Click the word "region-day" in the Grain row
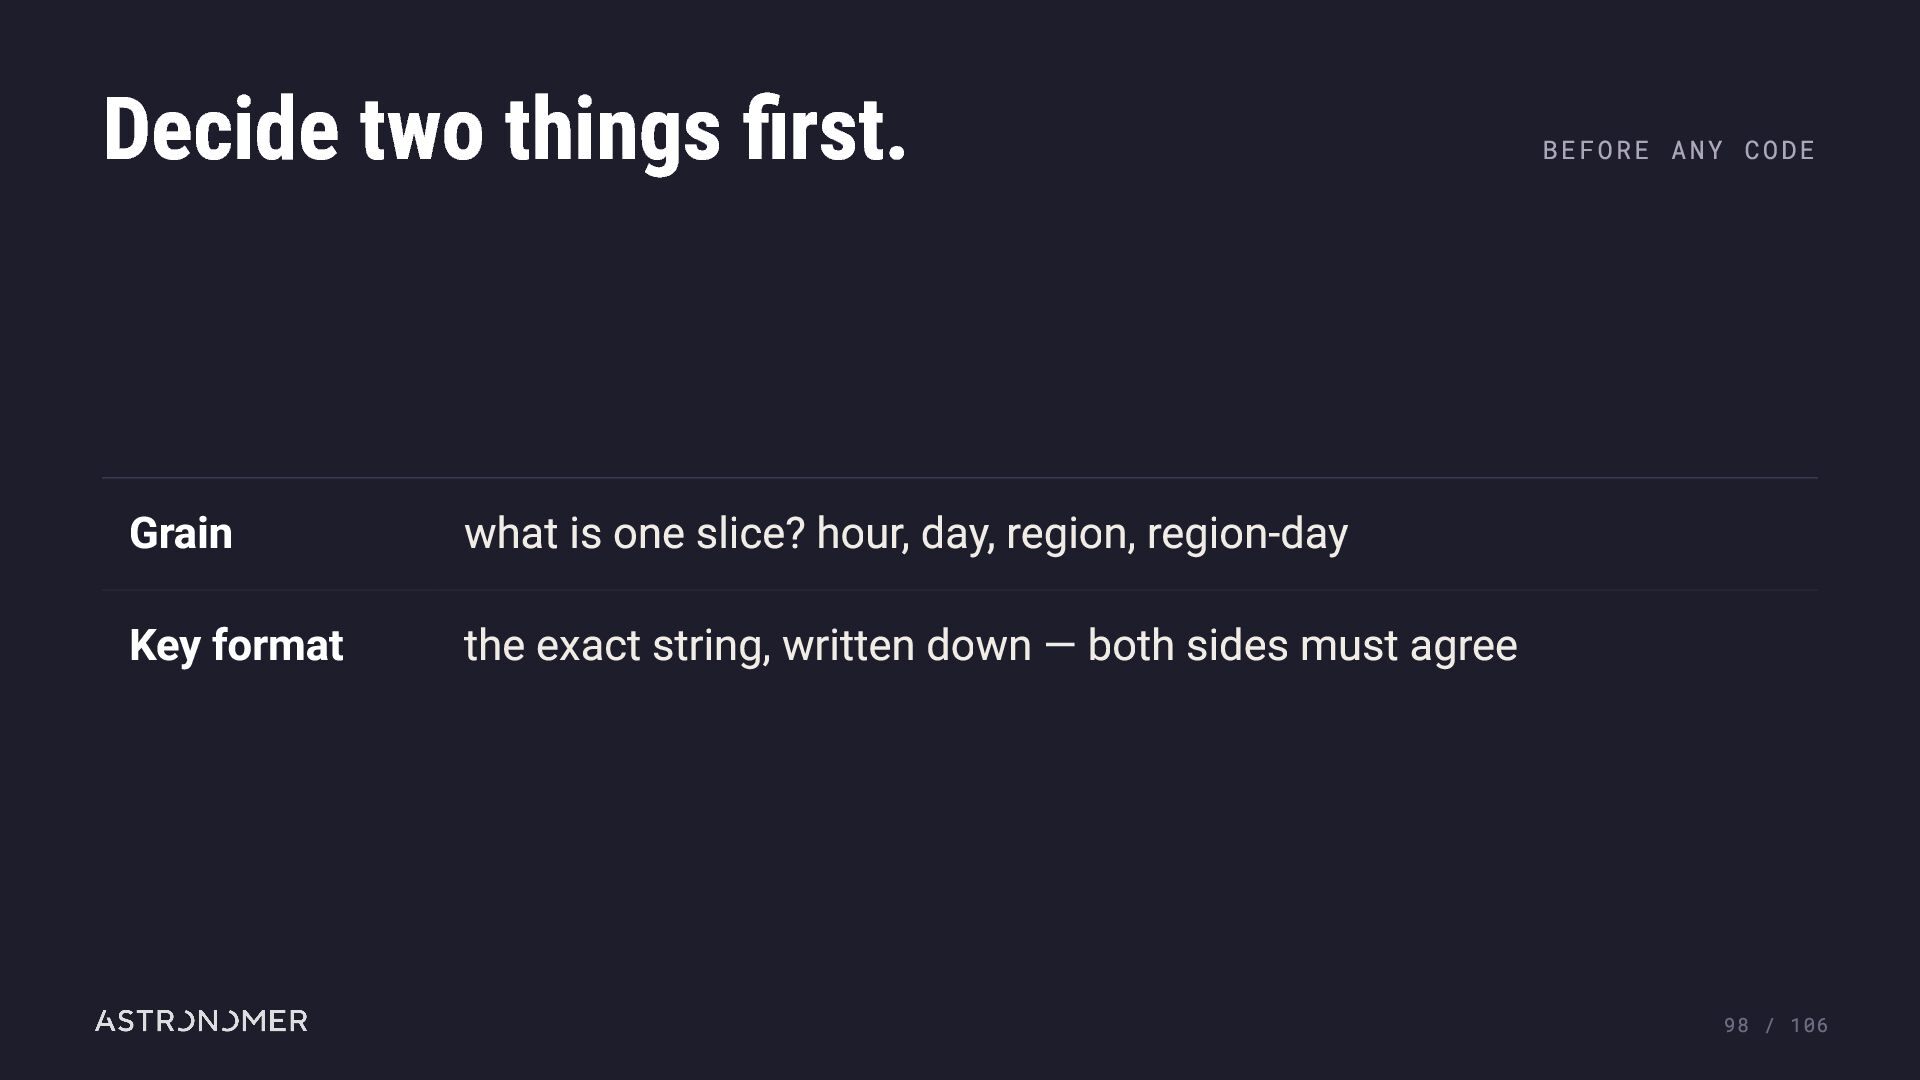 1247,534
